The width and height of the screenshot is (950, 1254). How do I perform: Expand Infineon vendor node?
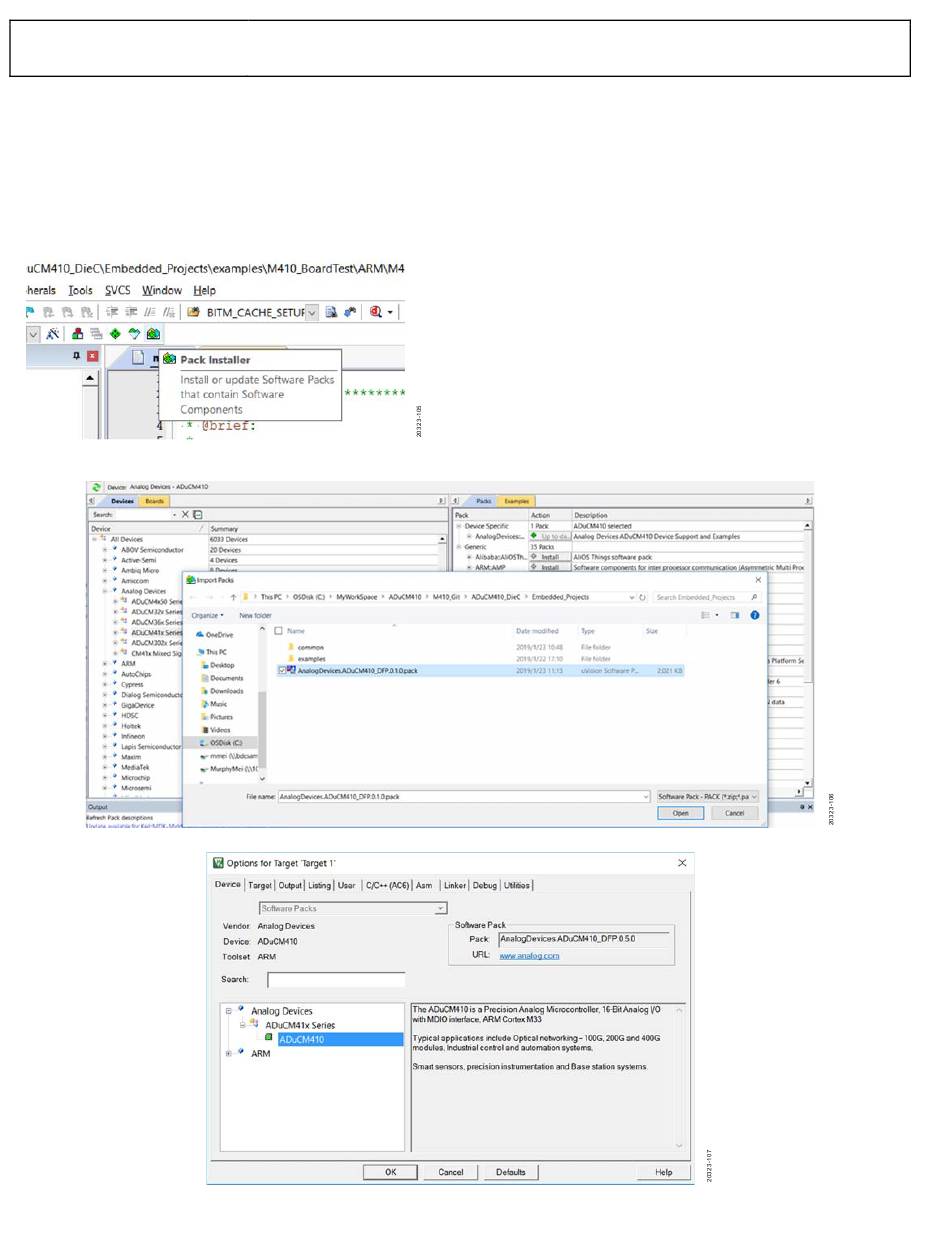104,735
